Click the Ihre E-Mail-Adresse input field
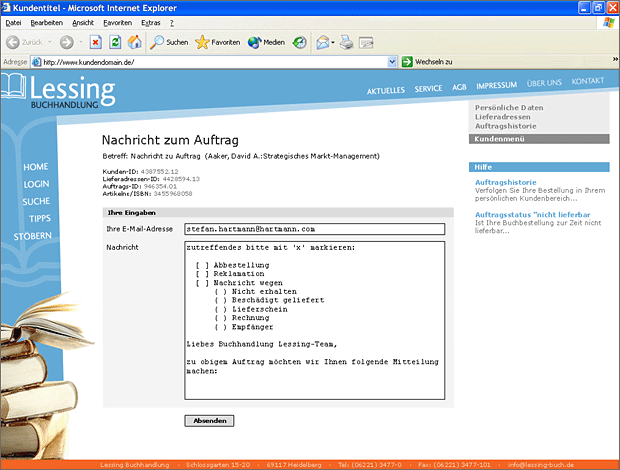Viewport: 620px width, 470px height. pos(314,229)
